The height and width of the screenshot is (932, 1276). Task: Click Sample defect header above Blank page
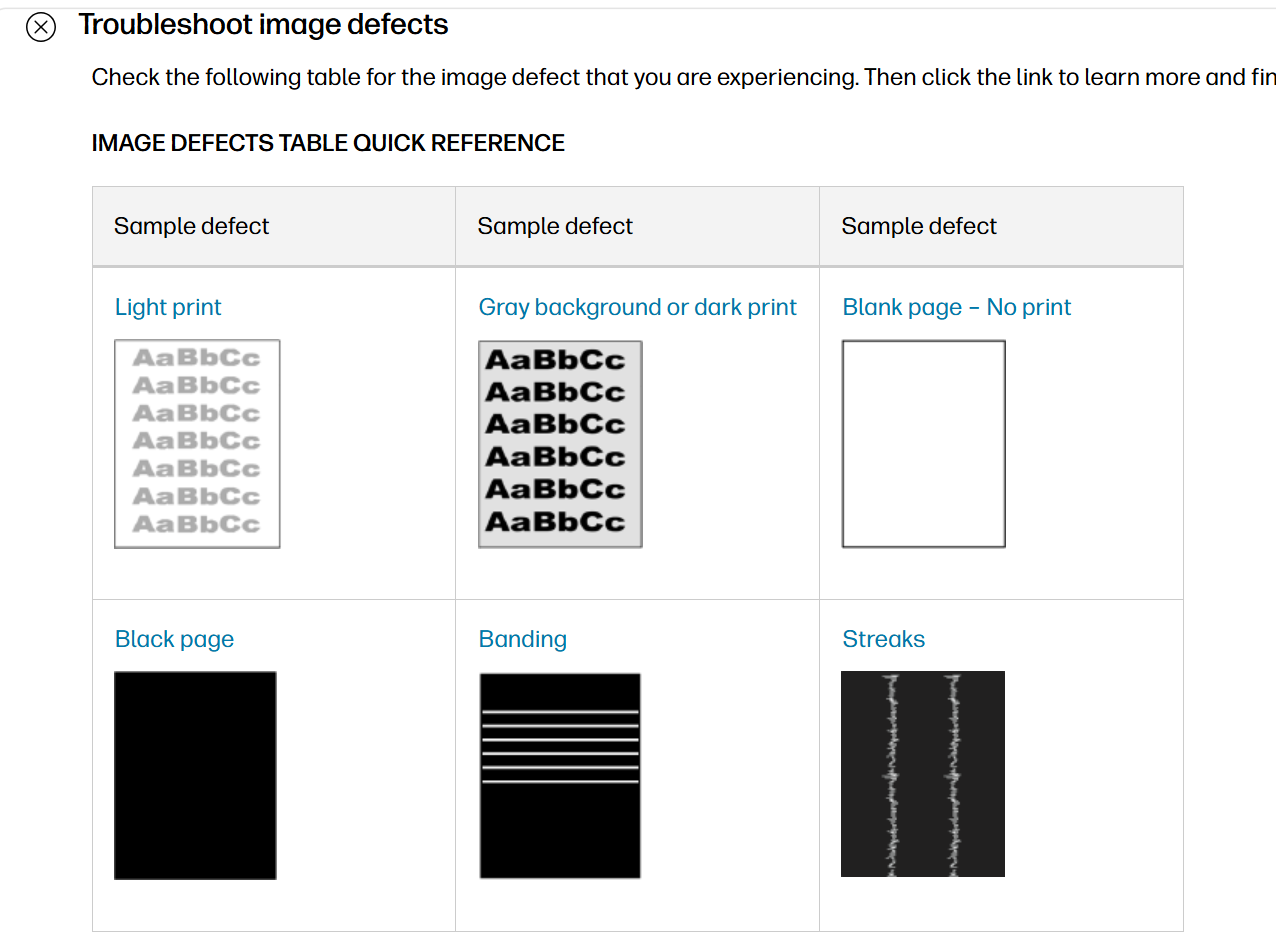(x=919, y=226)
